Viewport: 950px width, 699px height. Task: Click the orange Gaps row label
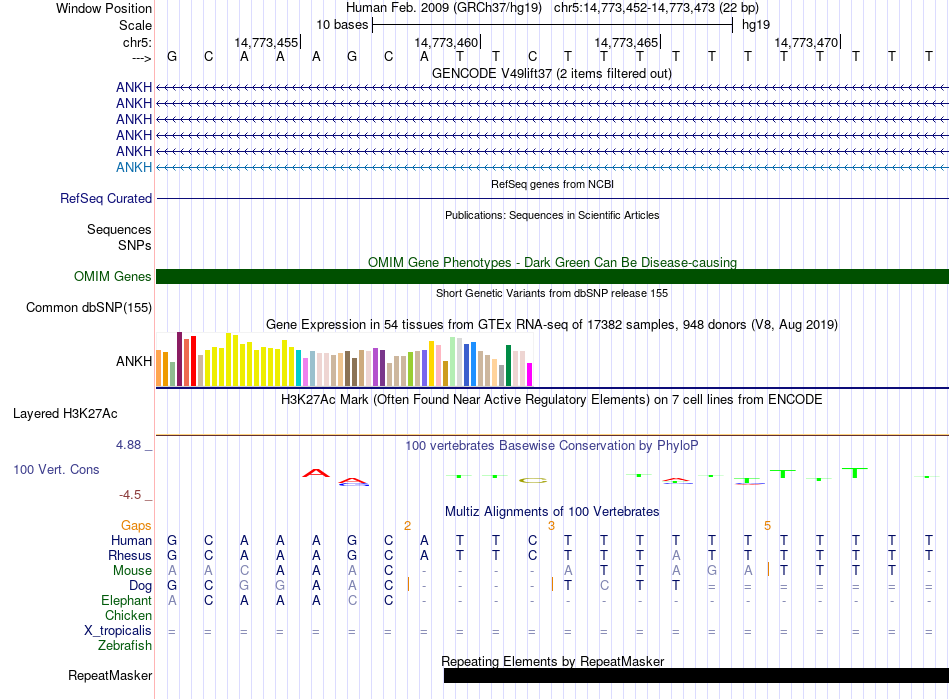click(136, 525)
